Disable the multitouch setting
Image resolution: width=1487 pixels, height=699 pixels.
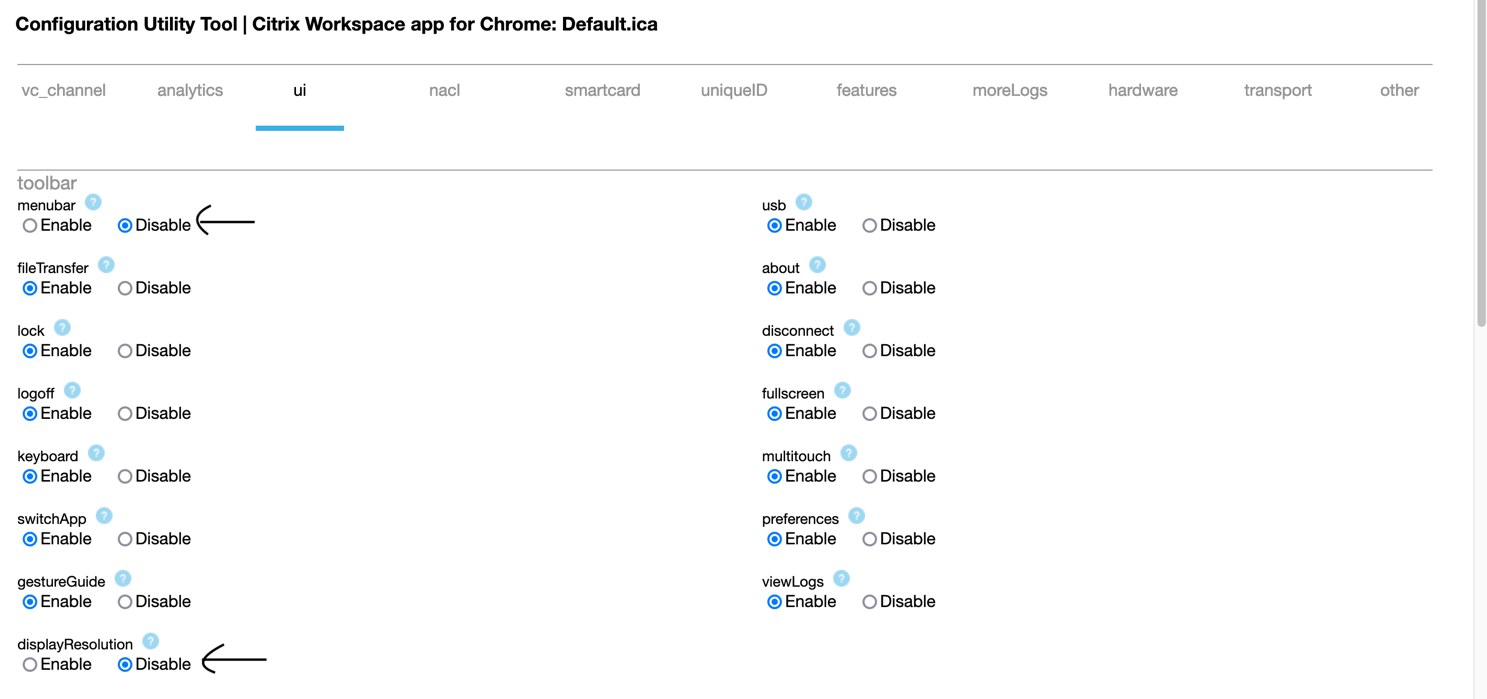pyautogui.click(x=870, y=477)
